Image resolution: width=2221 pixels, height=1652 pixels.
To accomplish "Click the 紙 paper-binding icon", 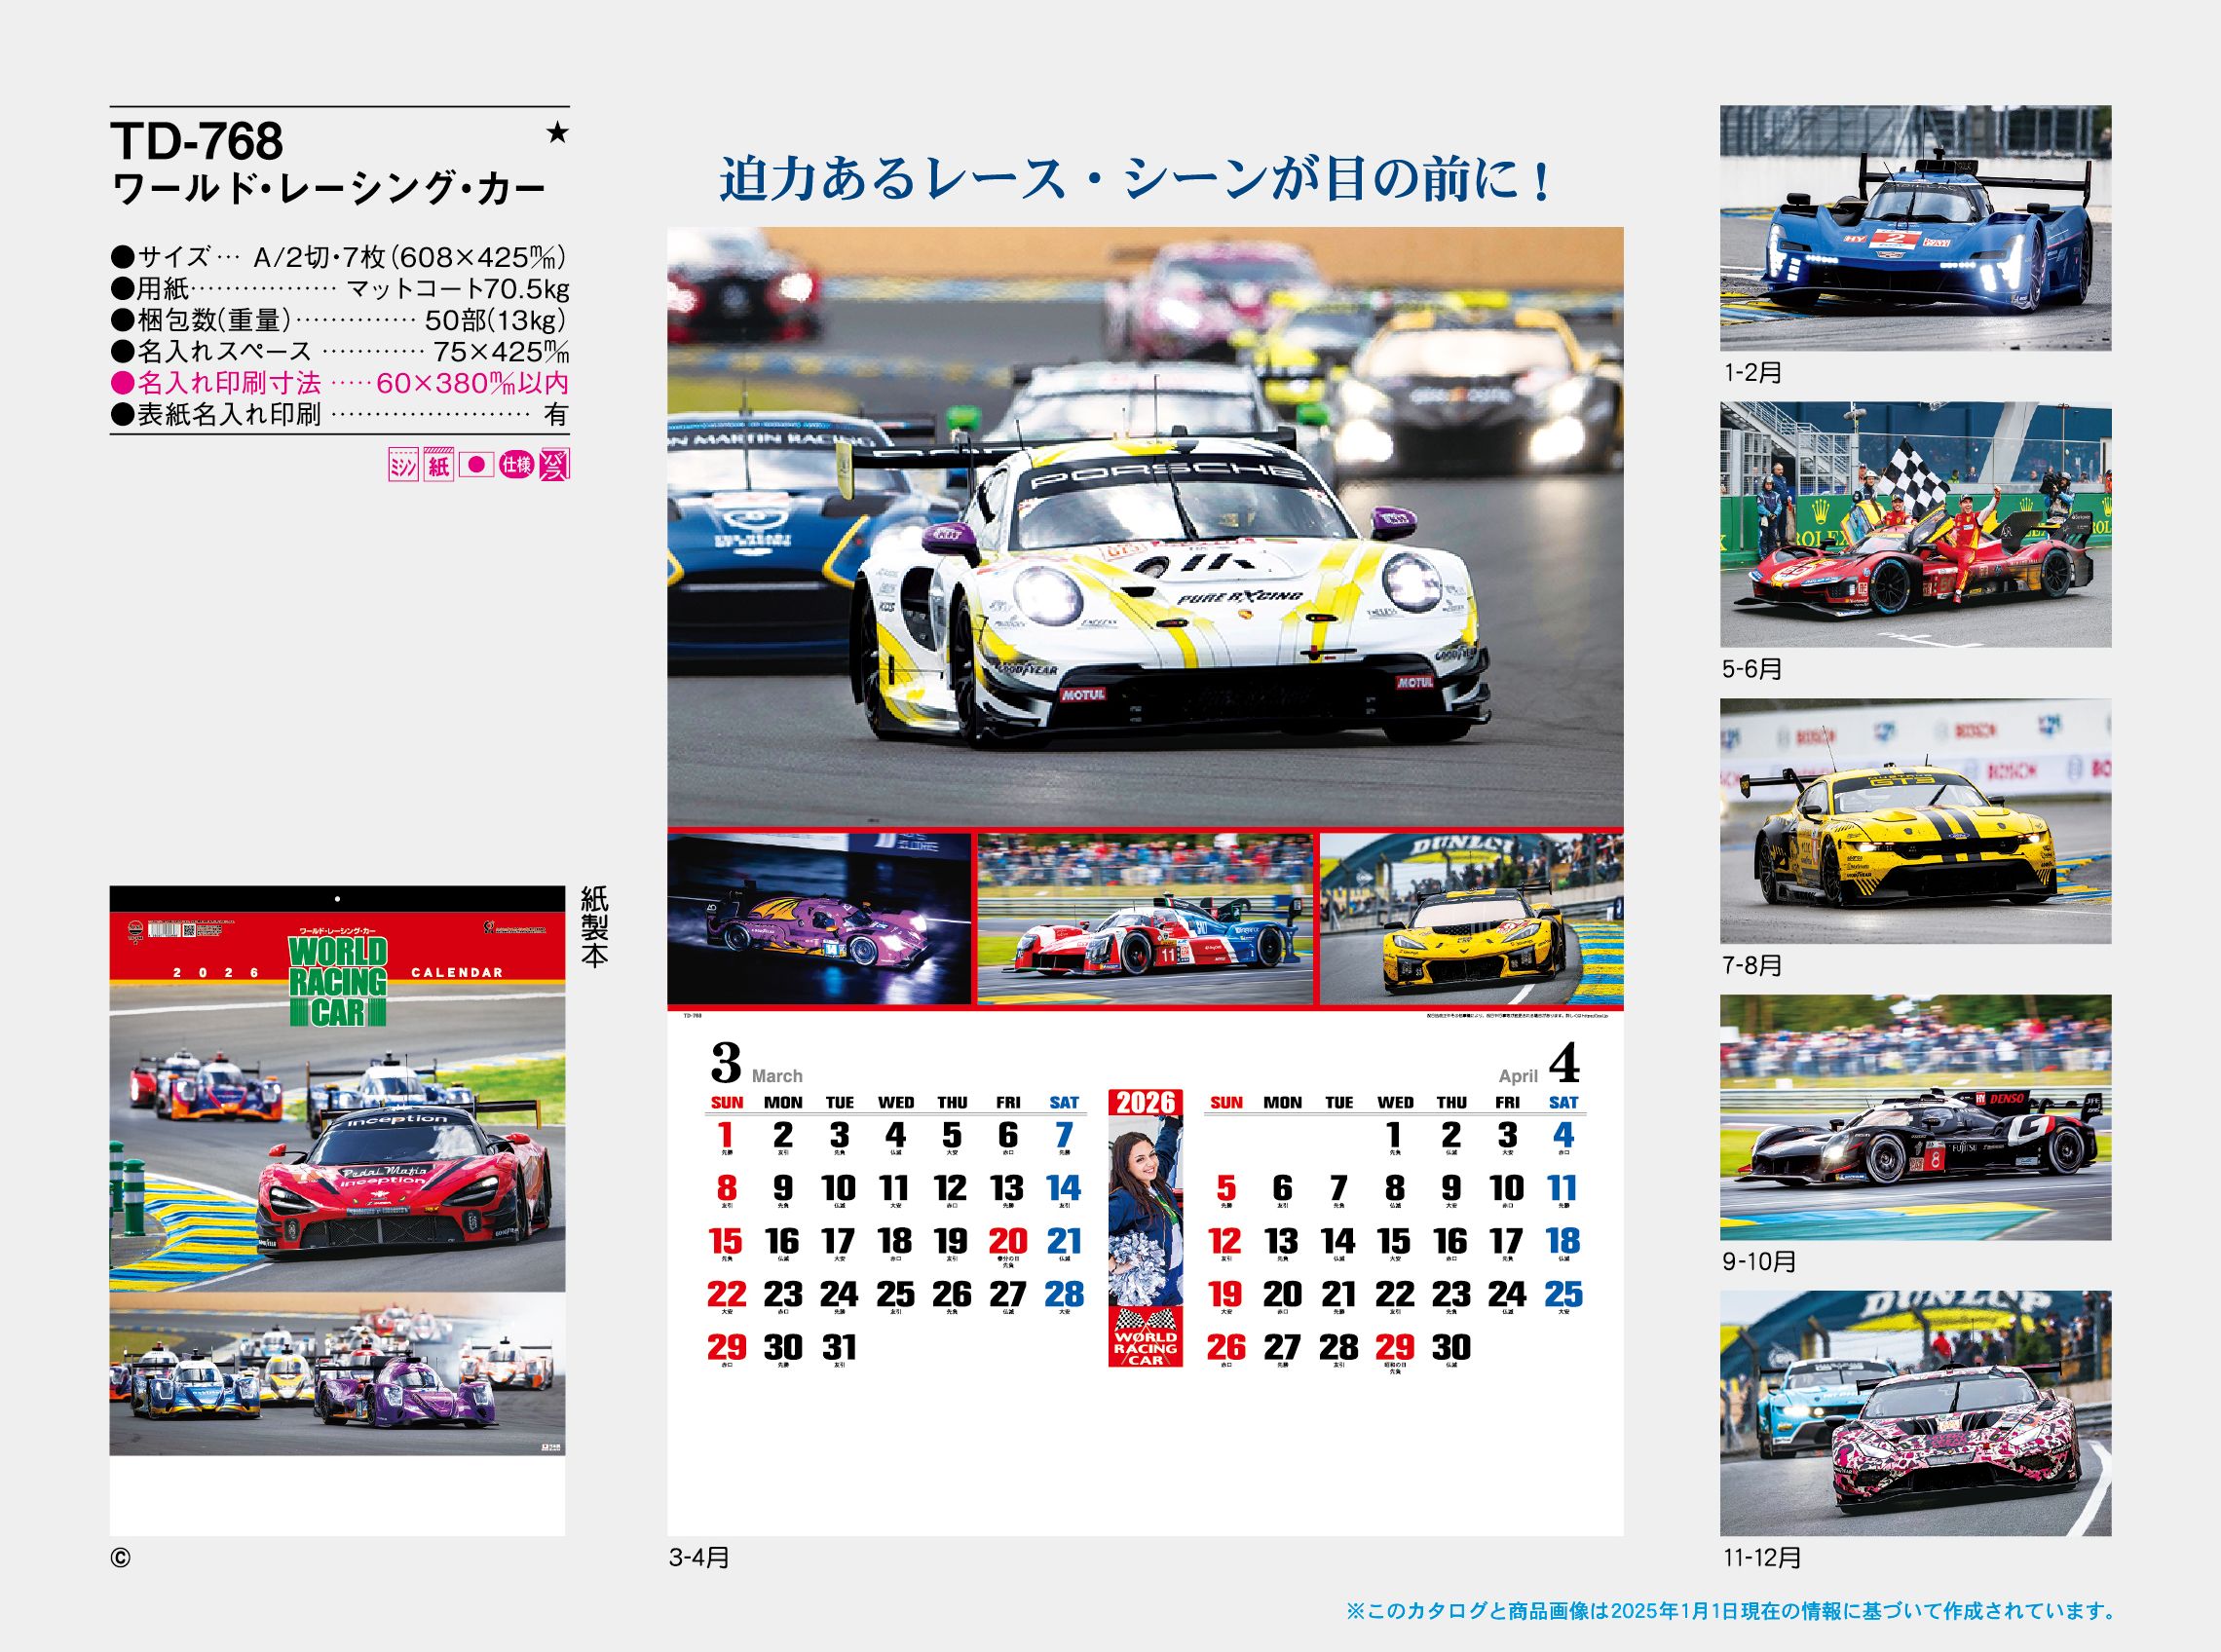I will pos(438,465).
